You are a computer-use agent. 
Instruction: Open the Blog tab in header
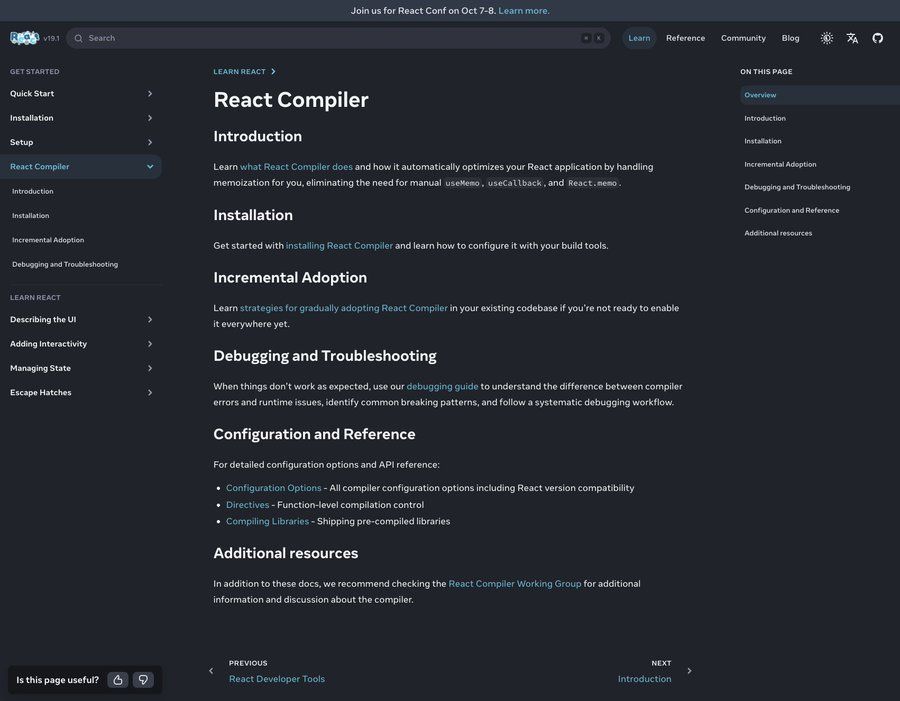(x=790, y=38)
